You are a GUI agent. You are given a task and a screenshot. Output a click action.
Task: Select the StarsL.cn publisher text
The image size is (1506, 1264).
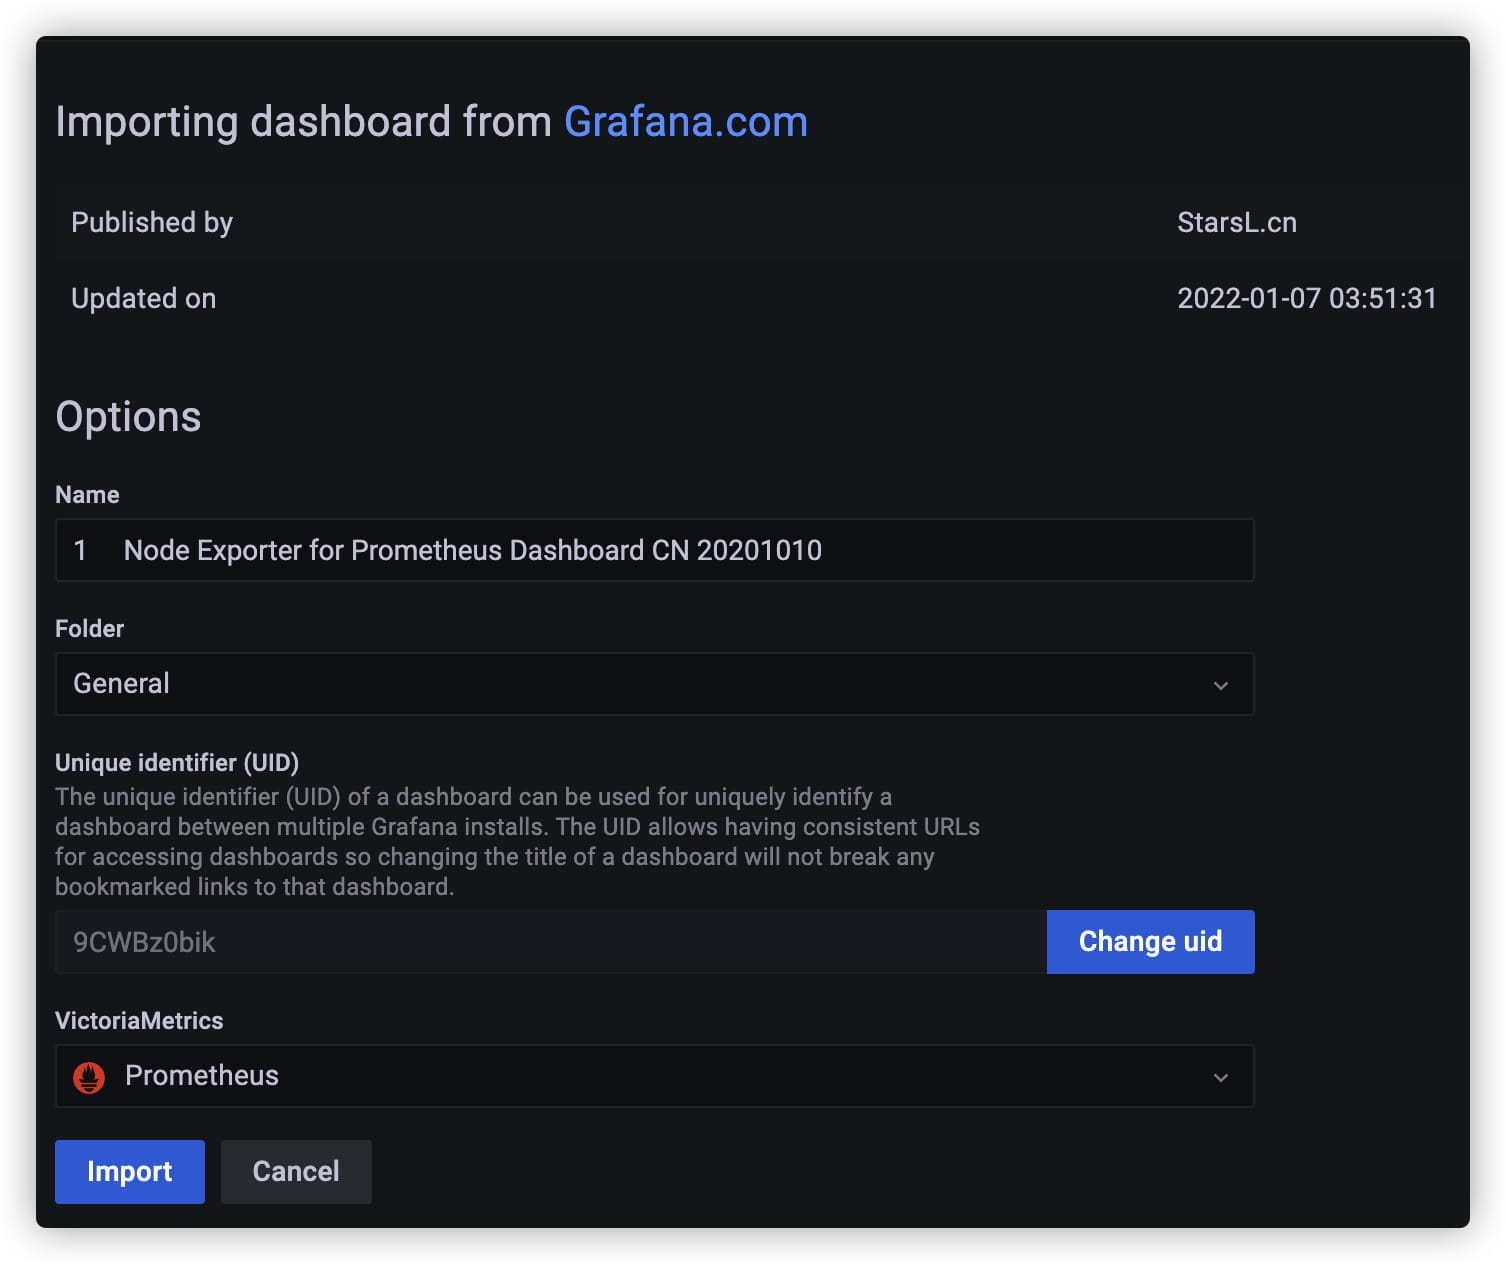click(1237, 222)
